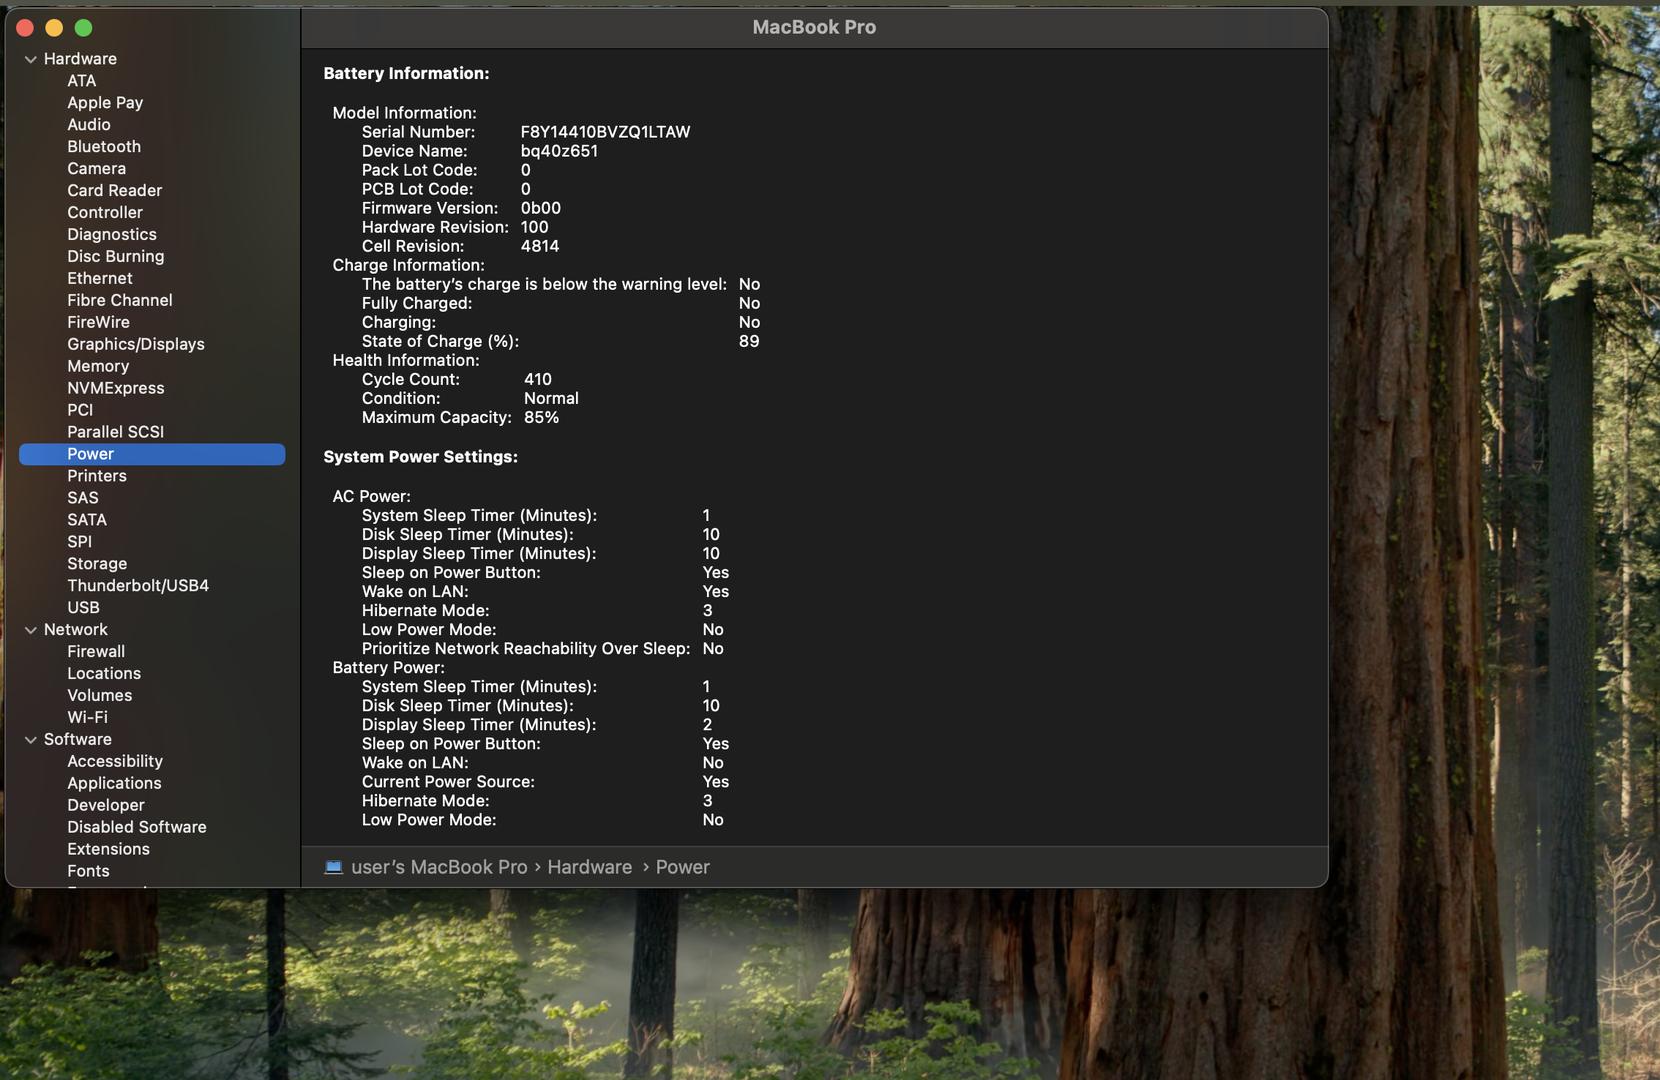The image size is (1660, 1080).
Task: Click the MacBook Pro laptop icon in path bar
Action: [x=334, y=867]
